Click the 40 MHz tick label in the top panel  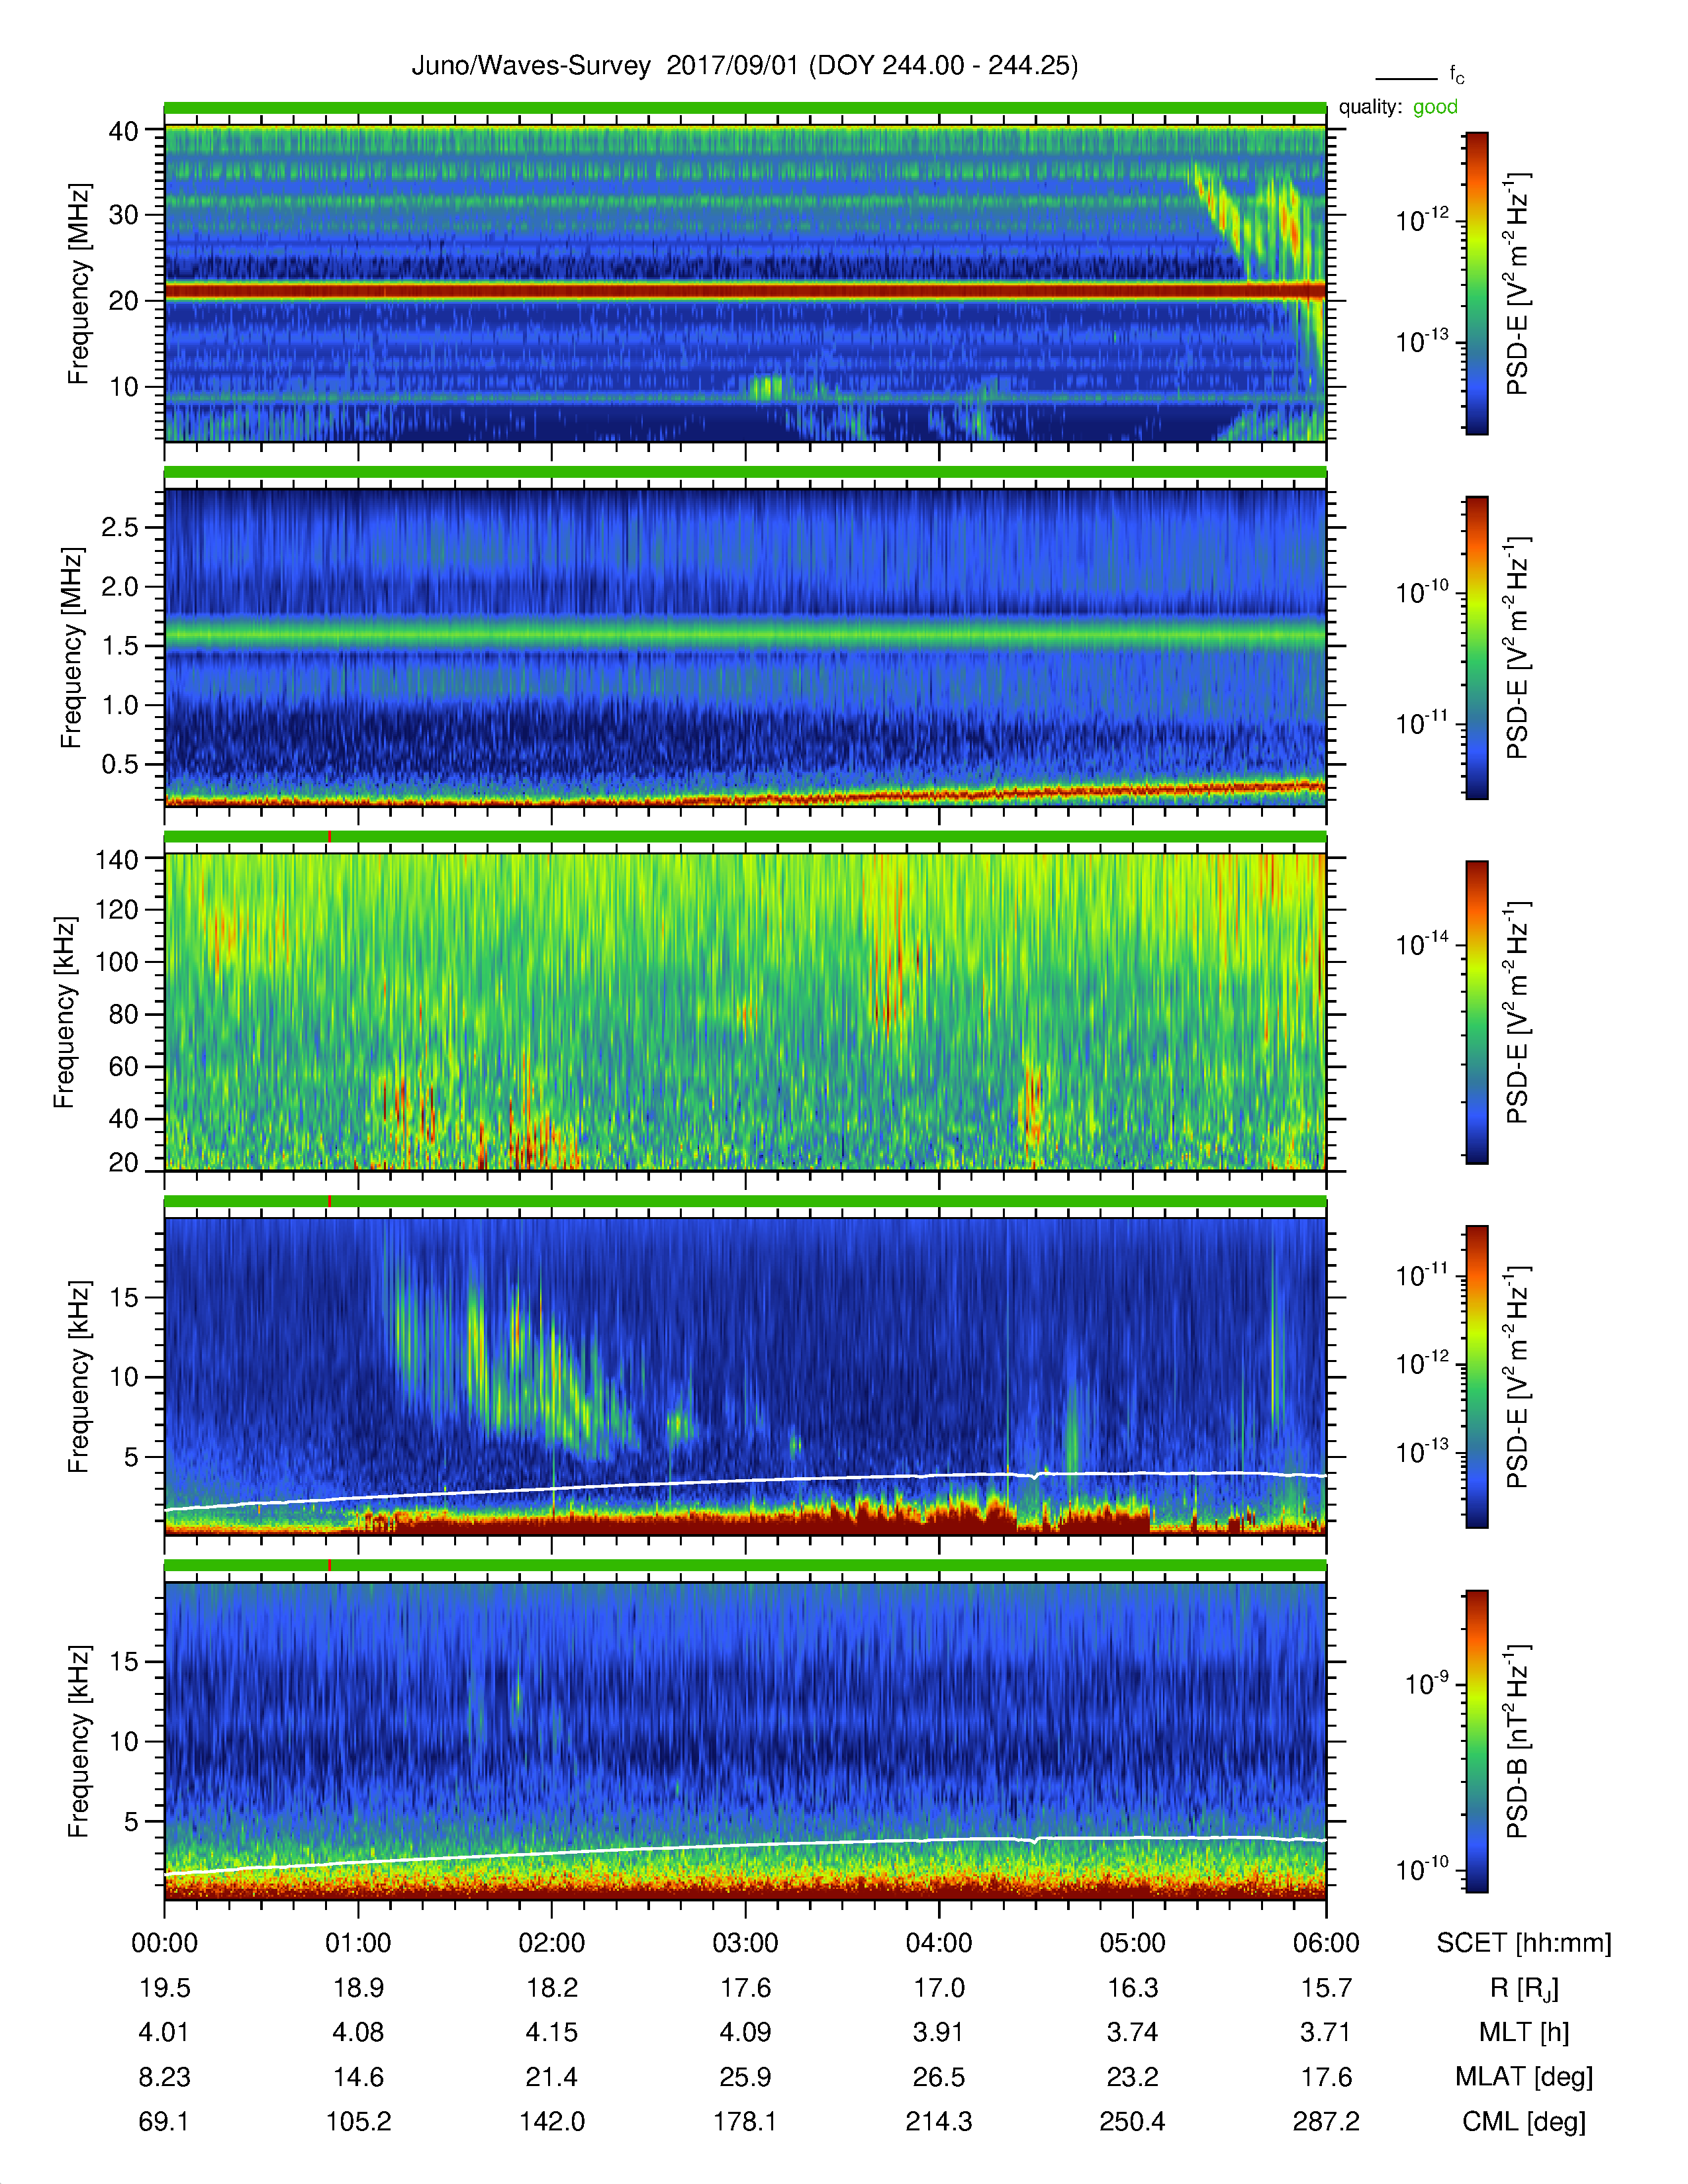coord(124,131)
